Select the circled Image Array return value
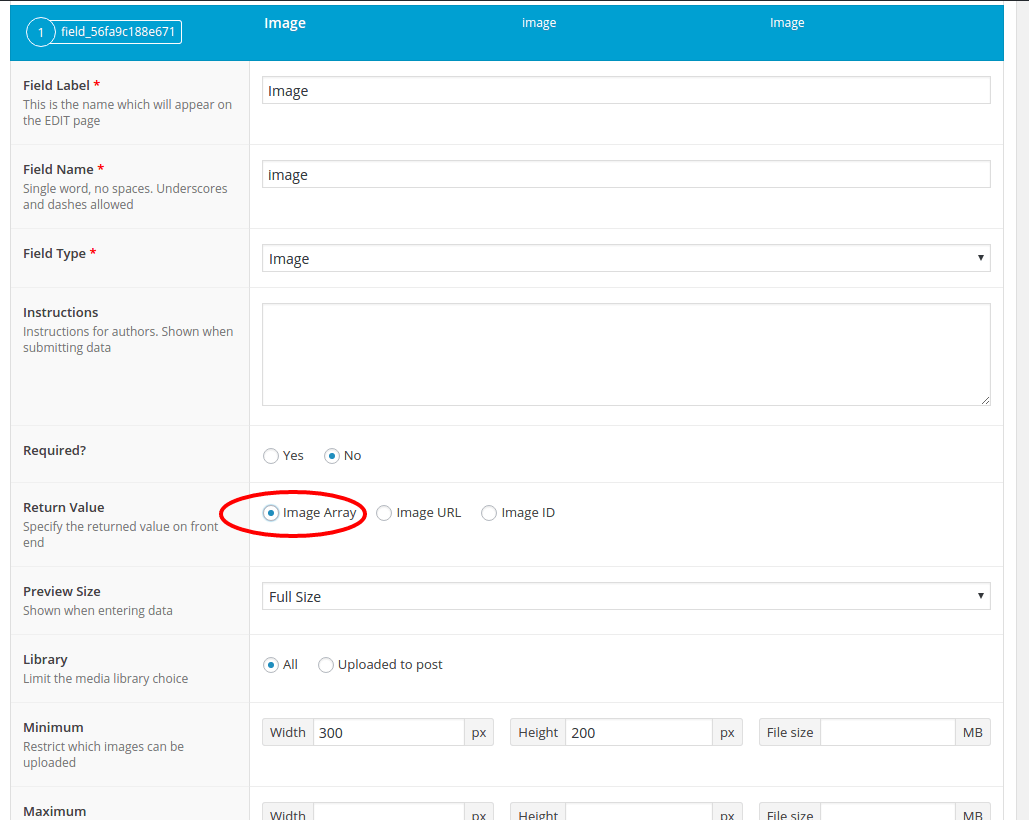This screenshot has height=820, width=1029. coord(270,512)
